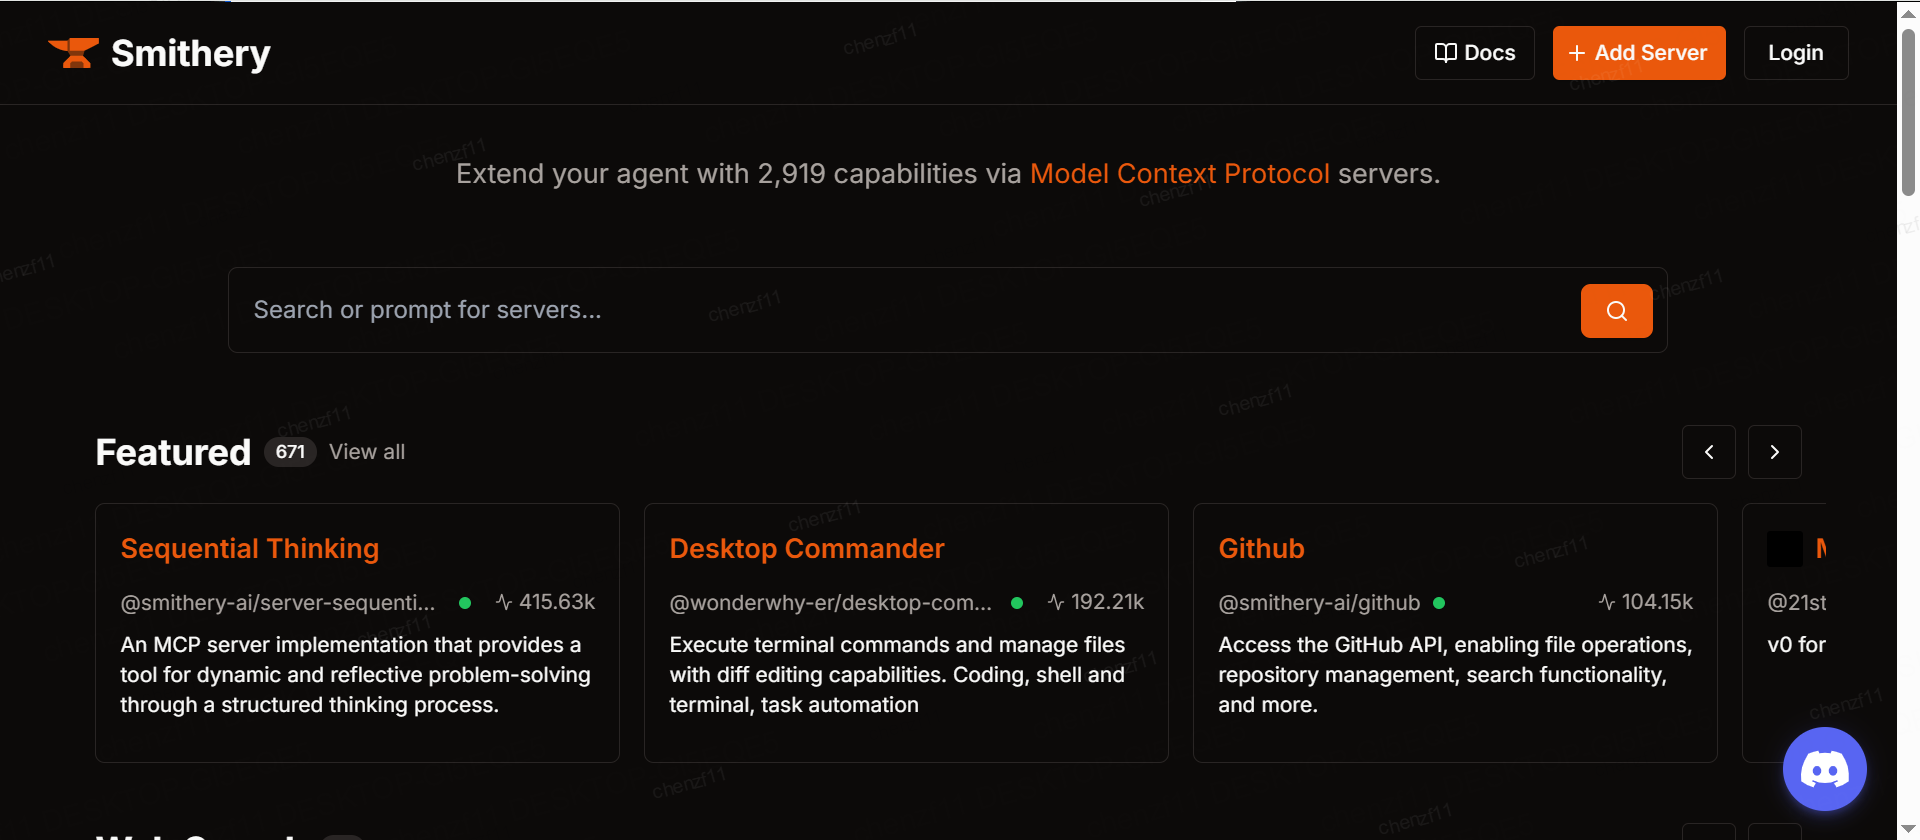Click View all next to Featured

pyautogui.click(x=367, y=452)
